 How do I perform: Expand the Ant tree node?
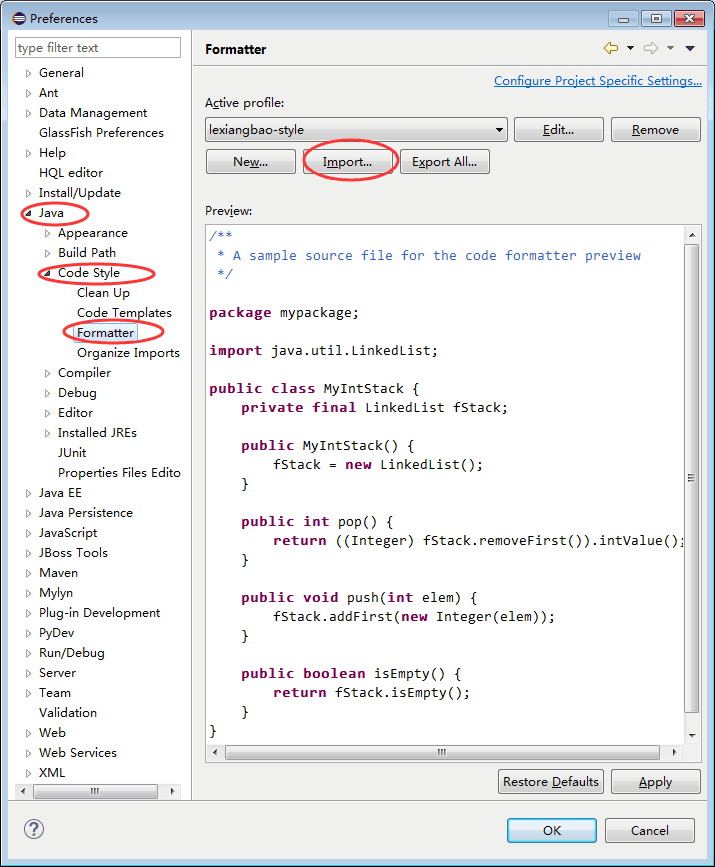pyautogui.click(x=28, y=93)
